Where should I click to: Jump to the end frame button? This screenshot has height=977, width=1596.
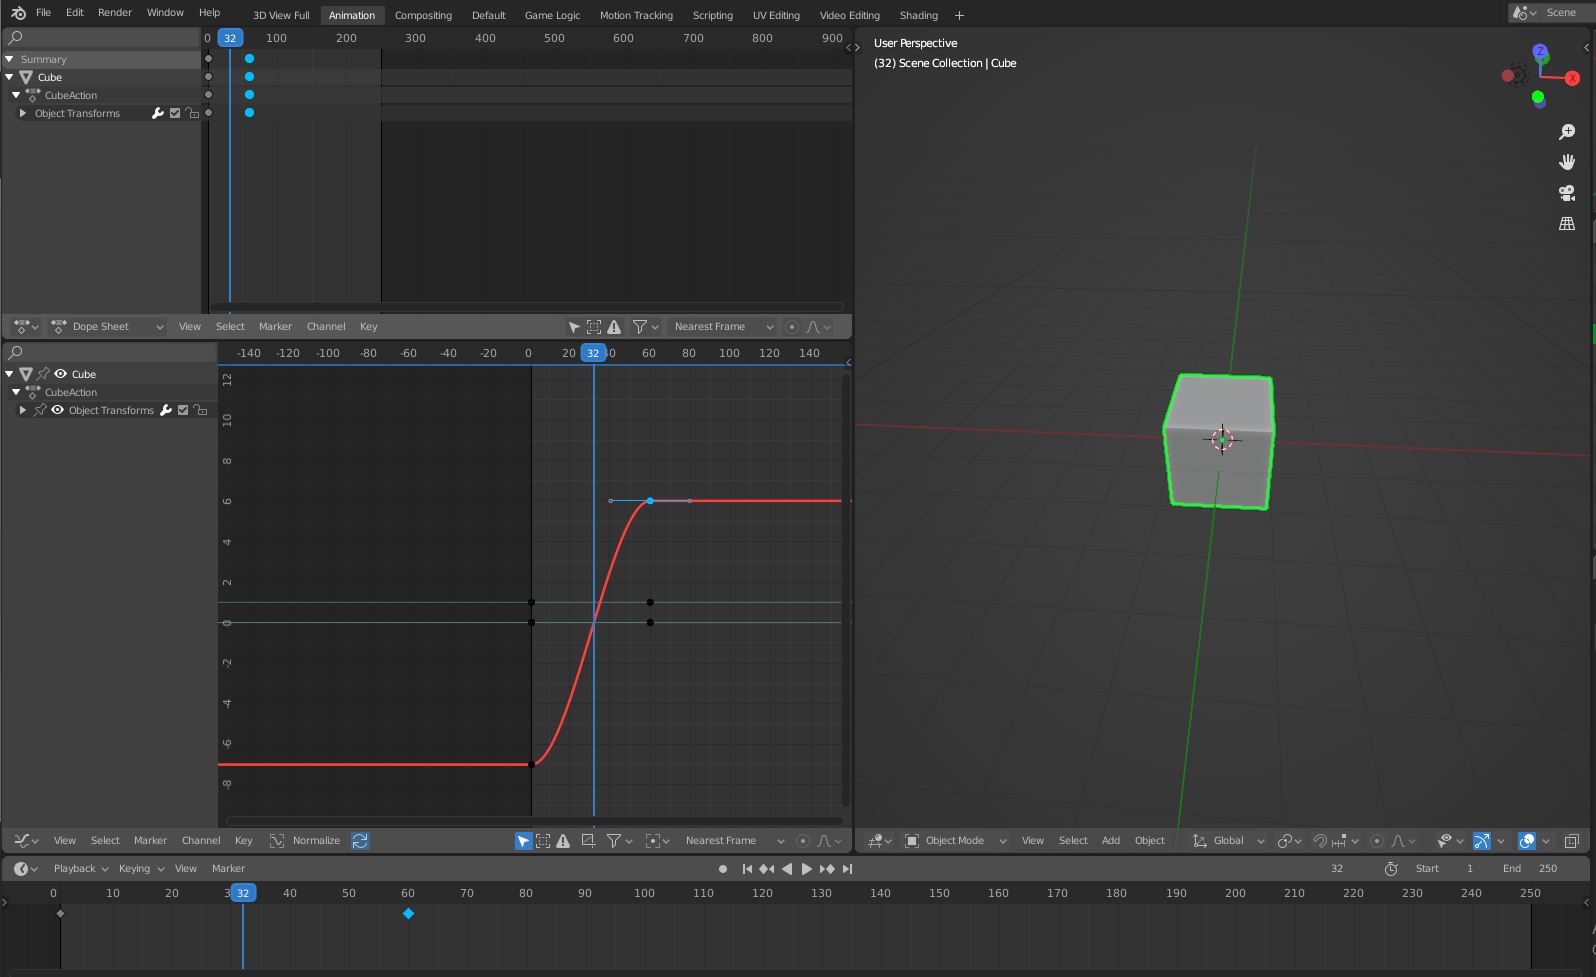coord(848,869)
